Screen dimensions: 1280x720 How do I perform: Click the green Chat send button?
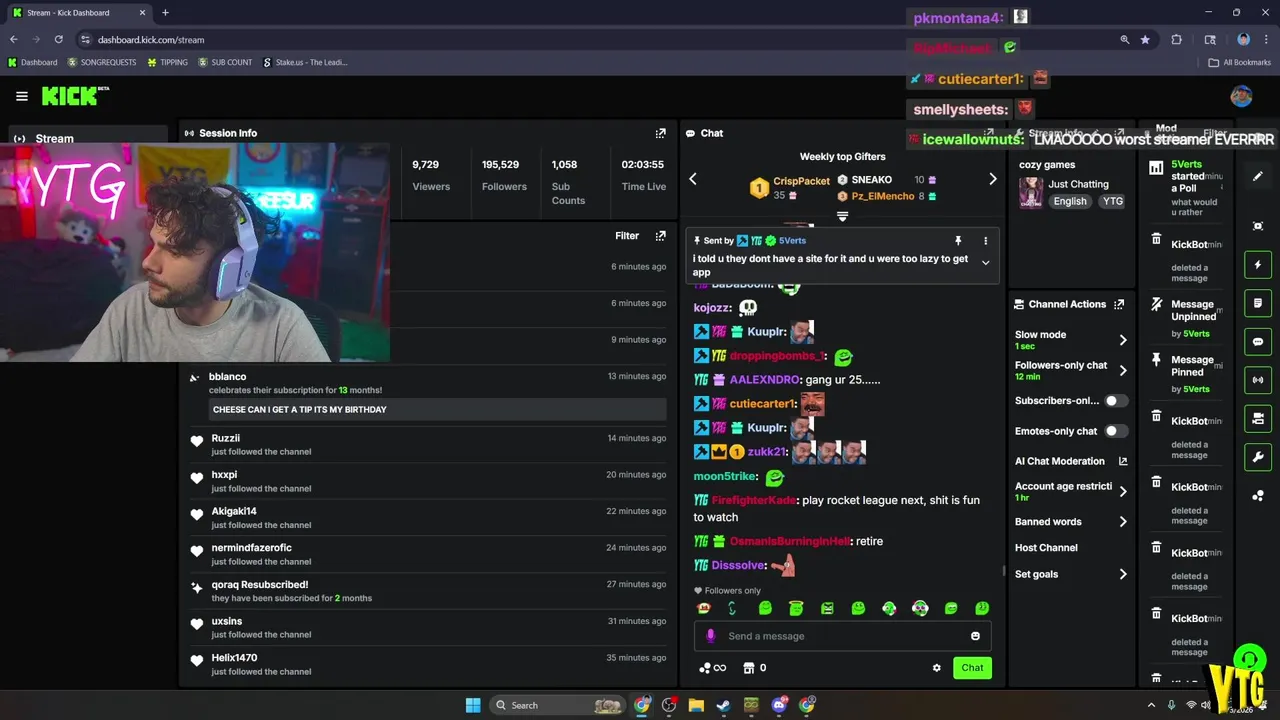point(972,668)
